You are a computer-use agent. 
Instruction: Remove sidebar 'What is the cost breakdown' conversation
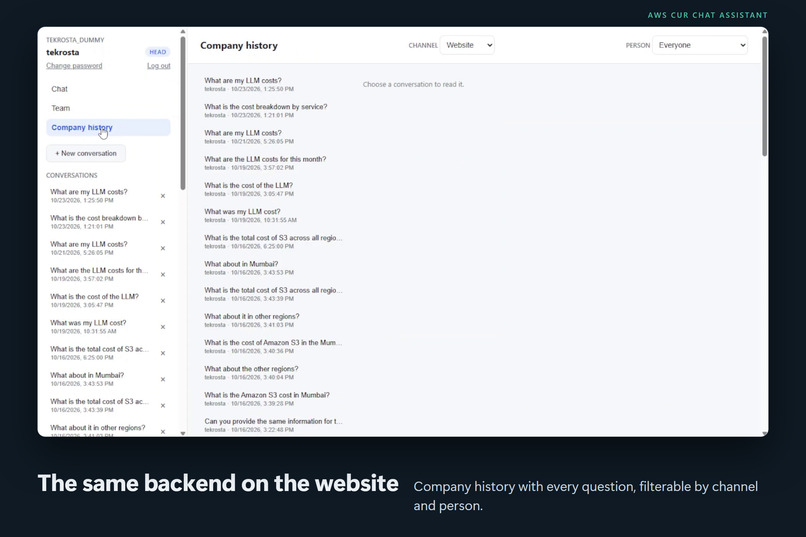point(162,222)
